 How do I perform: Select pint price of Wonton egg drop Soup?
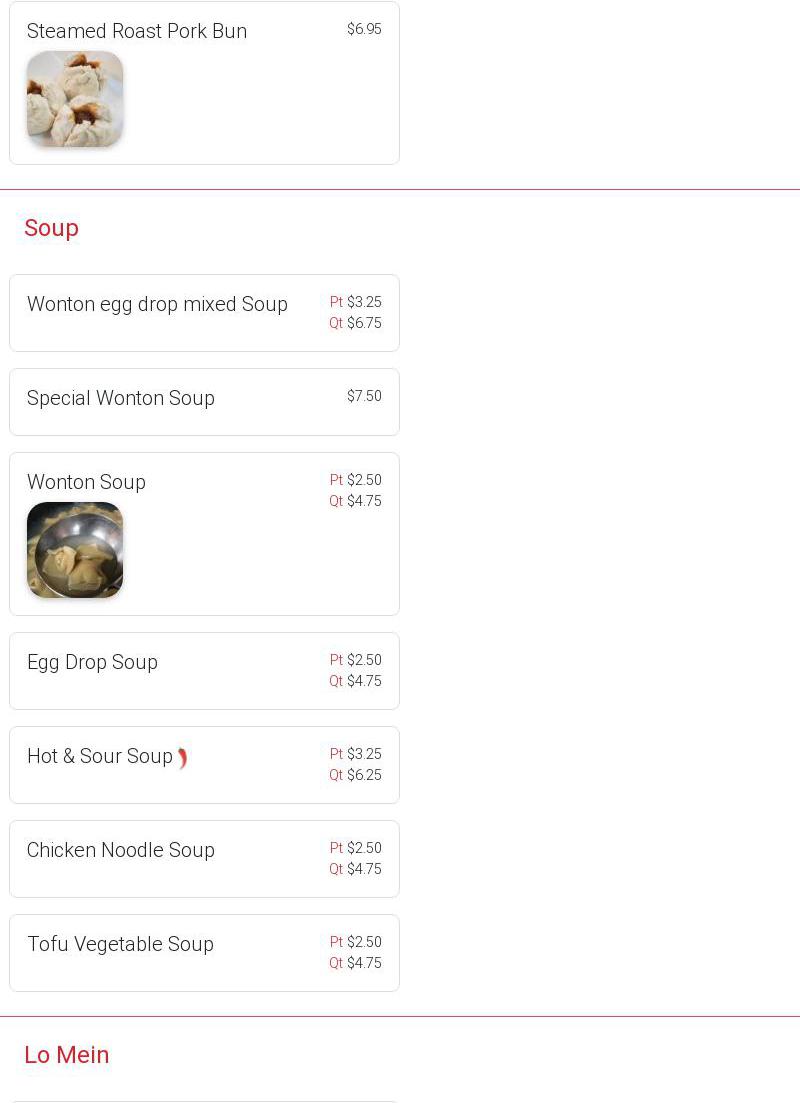point(356,302)
